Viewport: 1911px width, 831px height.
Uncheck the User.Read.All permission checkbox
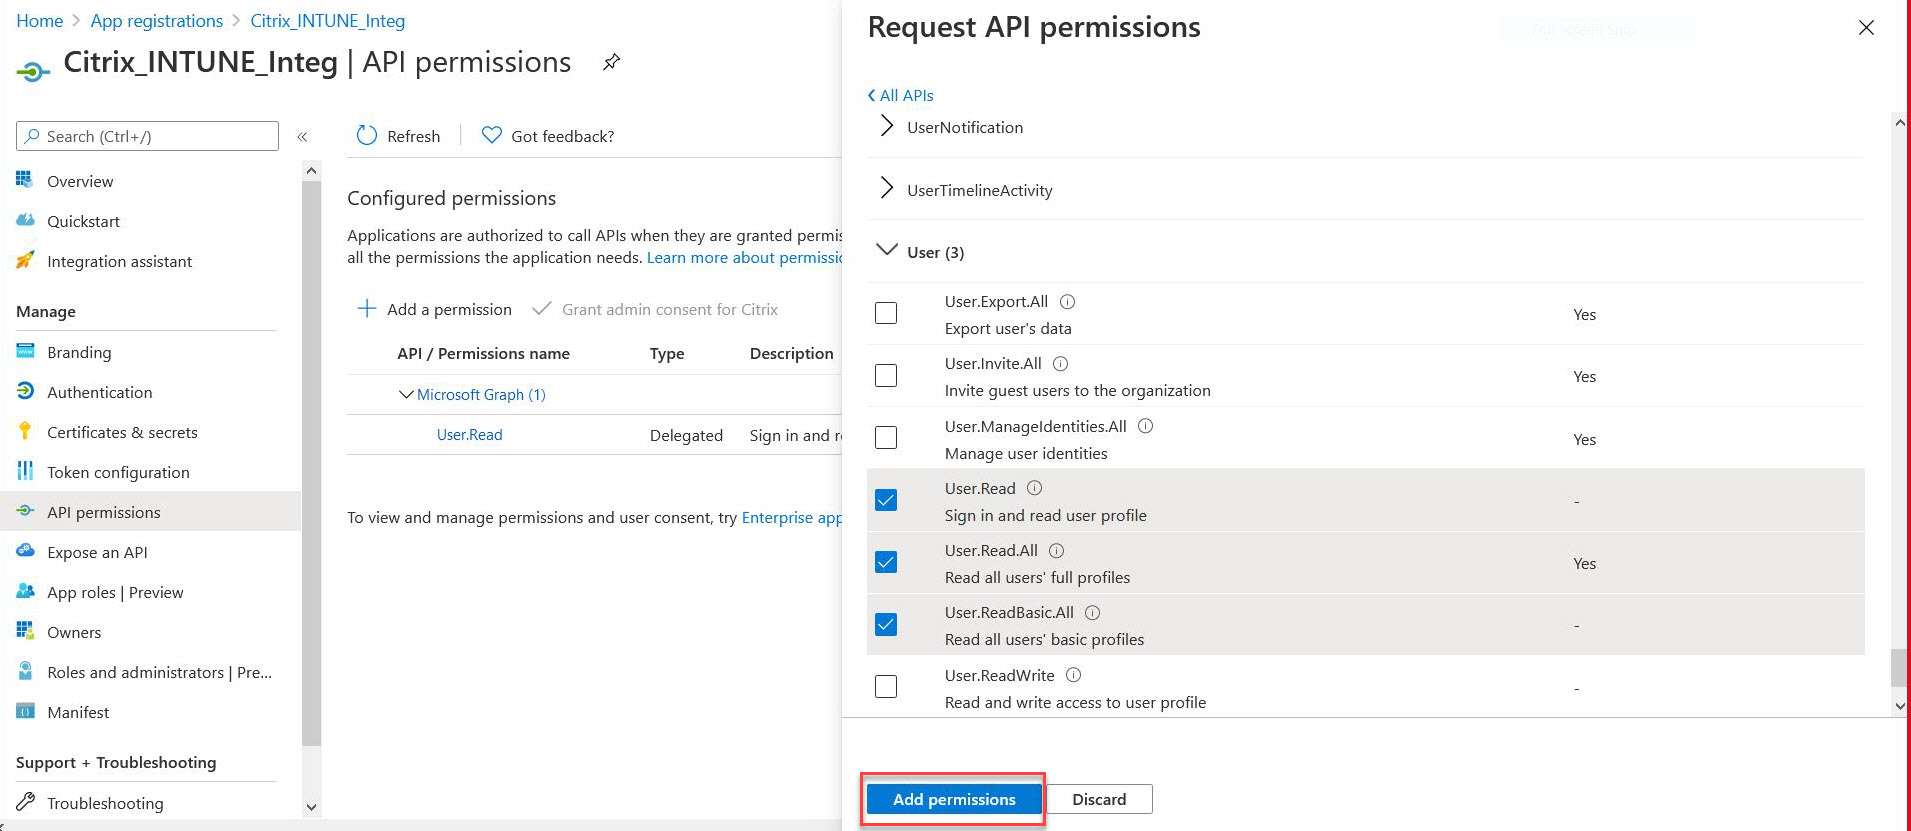(x=886, y=562)
